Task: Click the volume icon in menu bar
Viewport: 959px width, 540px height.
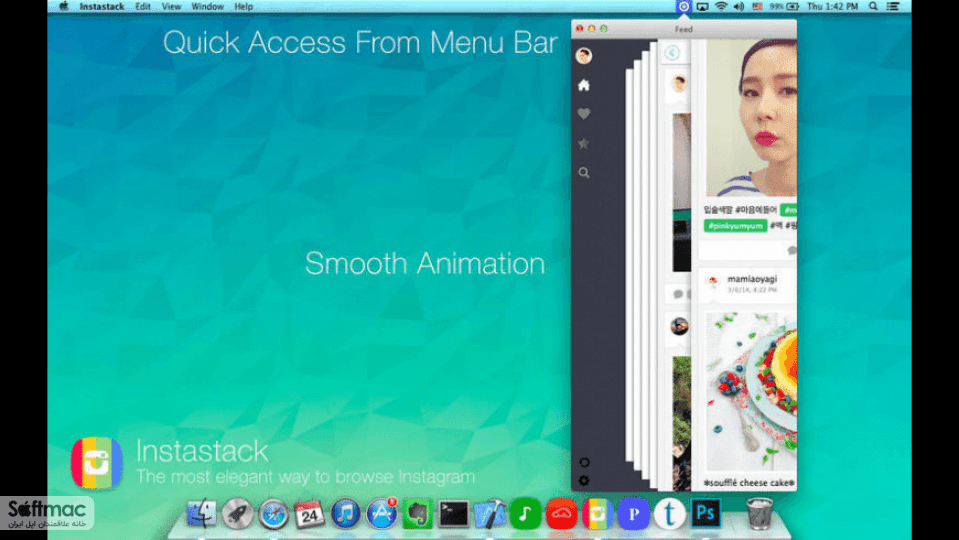Action: tap(739, 6)
